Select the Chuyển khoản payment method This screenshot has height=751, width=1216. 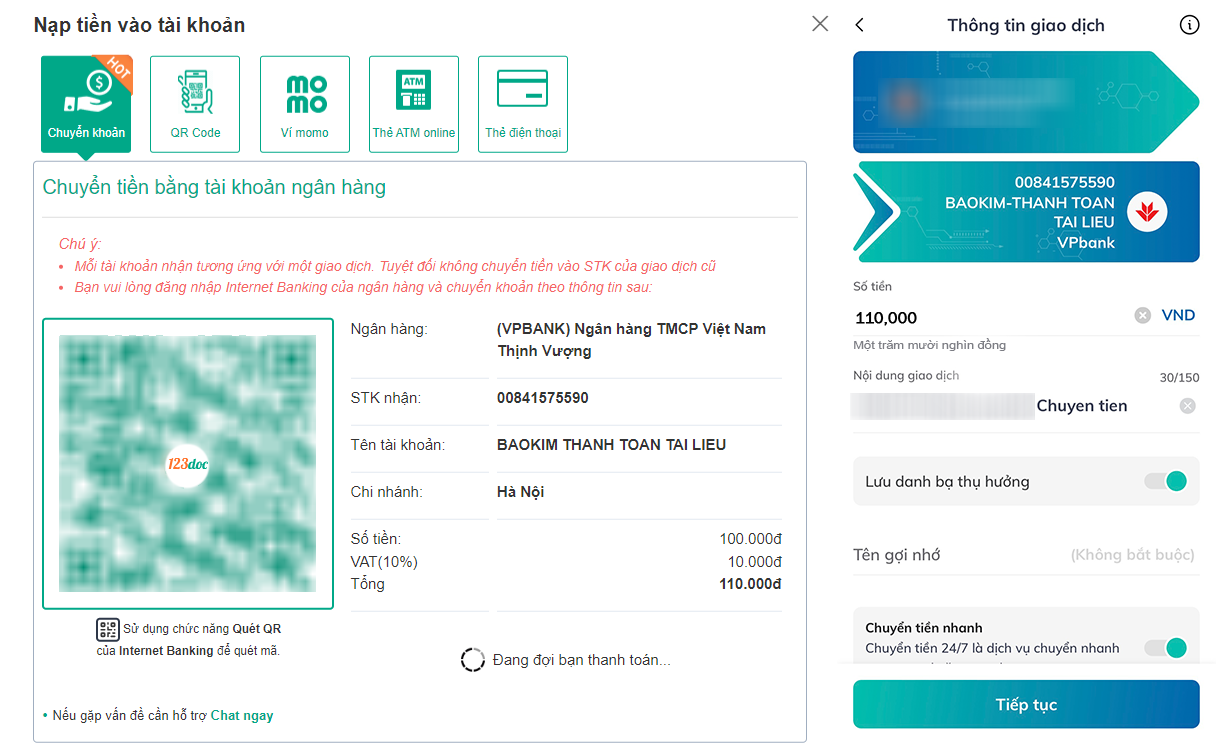pyautogui.click(x=86, y=105)
